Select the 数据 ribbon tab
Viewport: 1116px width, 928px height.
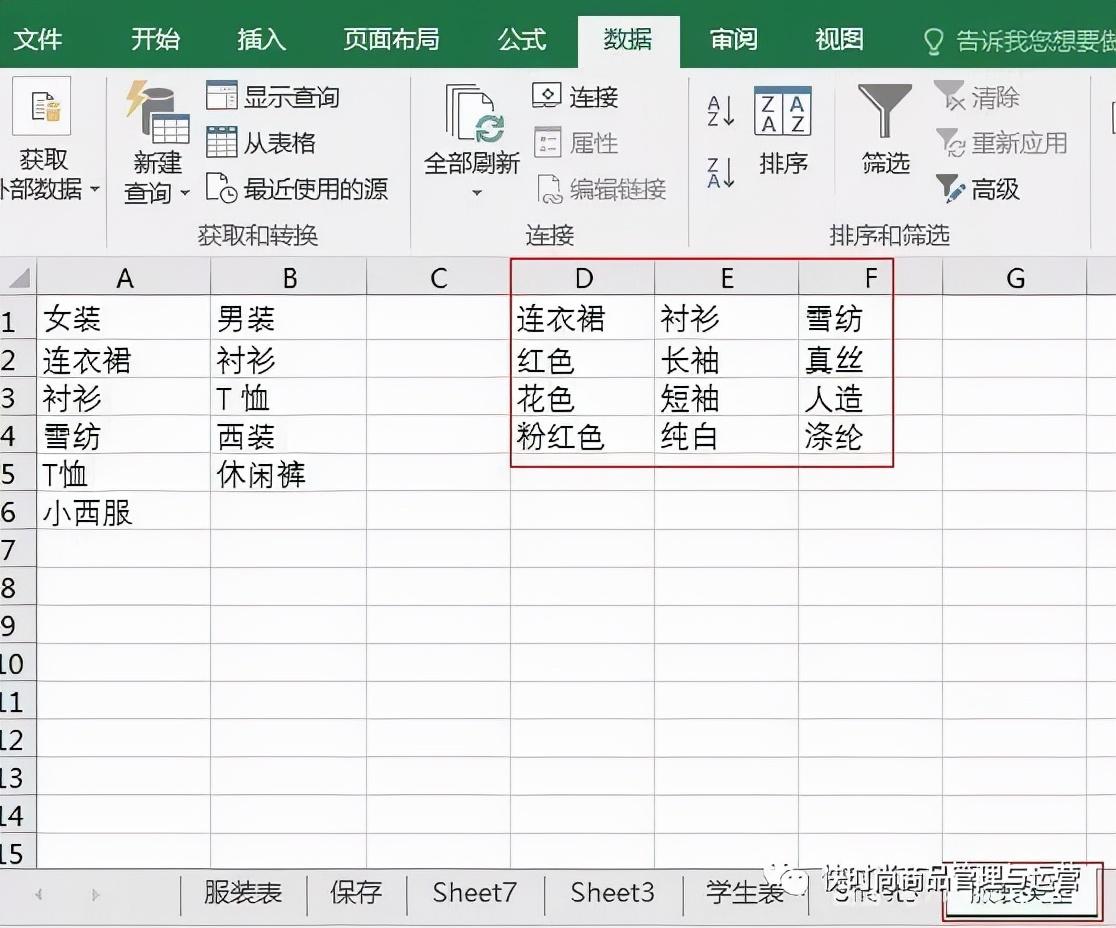tap(628, 39)
